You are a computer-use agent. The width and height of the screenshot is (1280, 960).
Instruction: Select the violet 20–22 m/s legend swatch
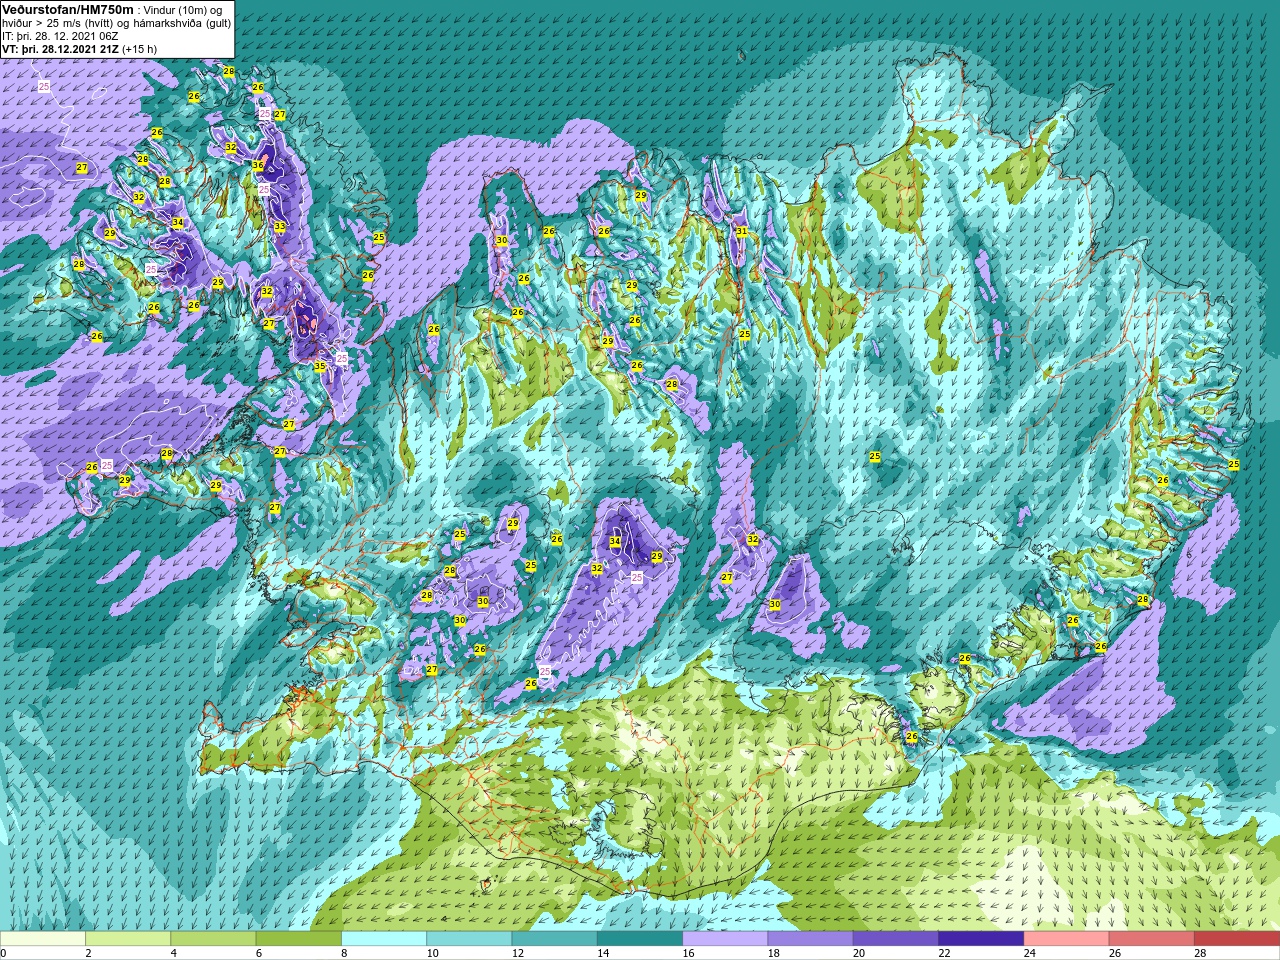coord(895,938)
